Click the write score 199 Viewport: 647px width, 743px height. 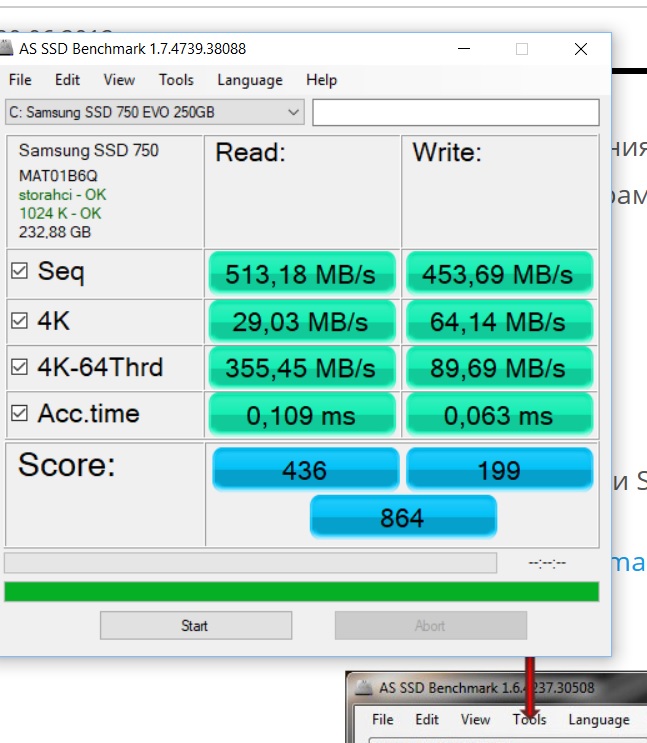click(x=500, y=469)
